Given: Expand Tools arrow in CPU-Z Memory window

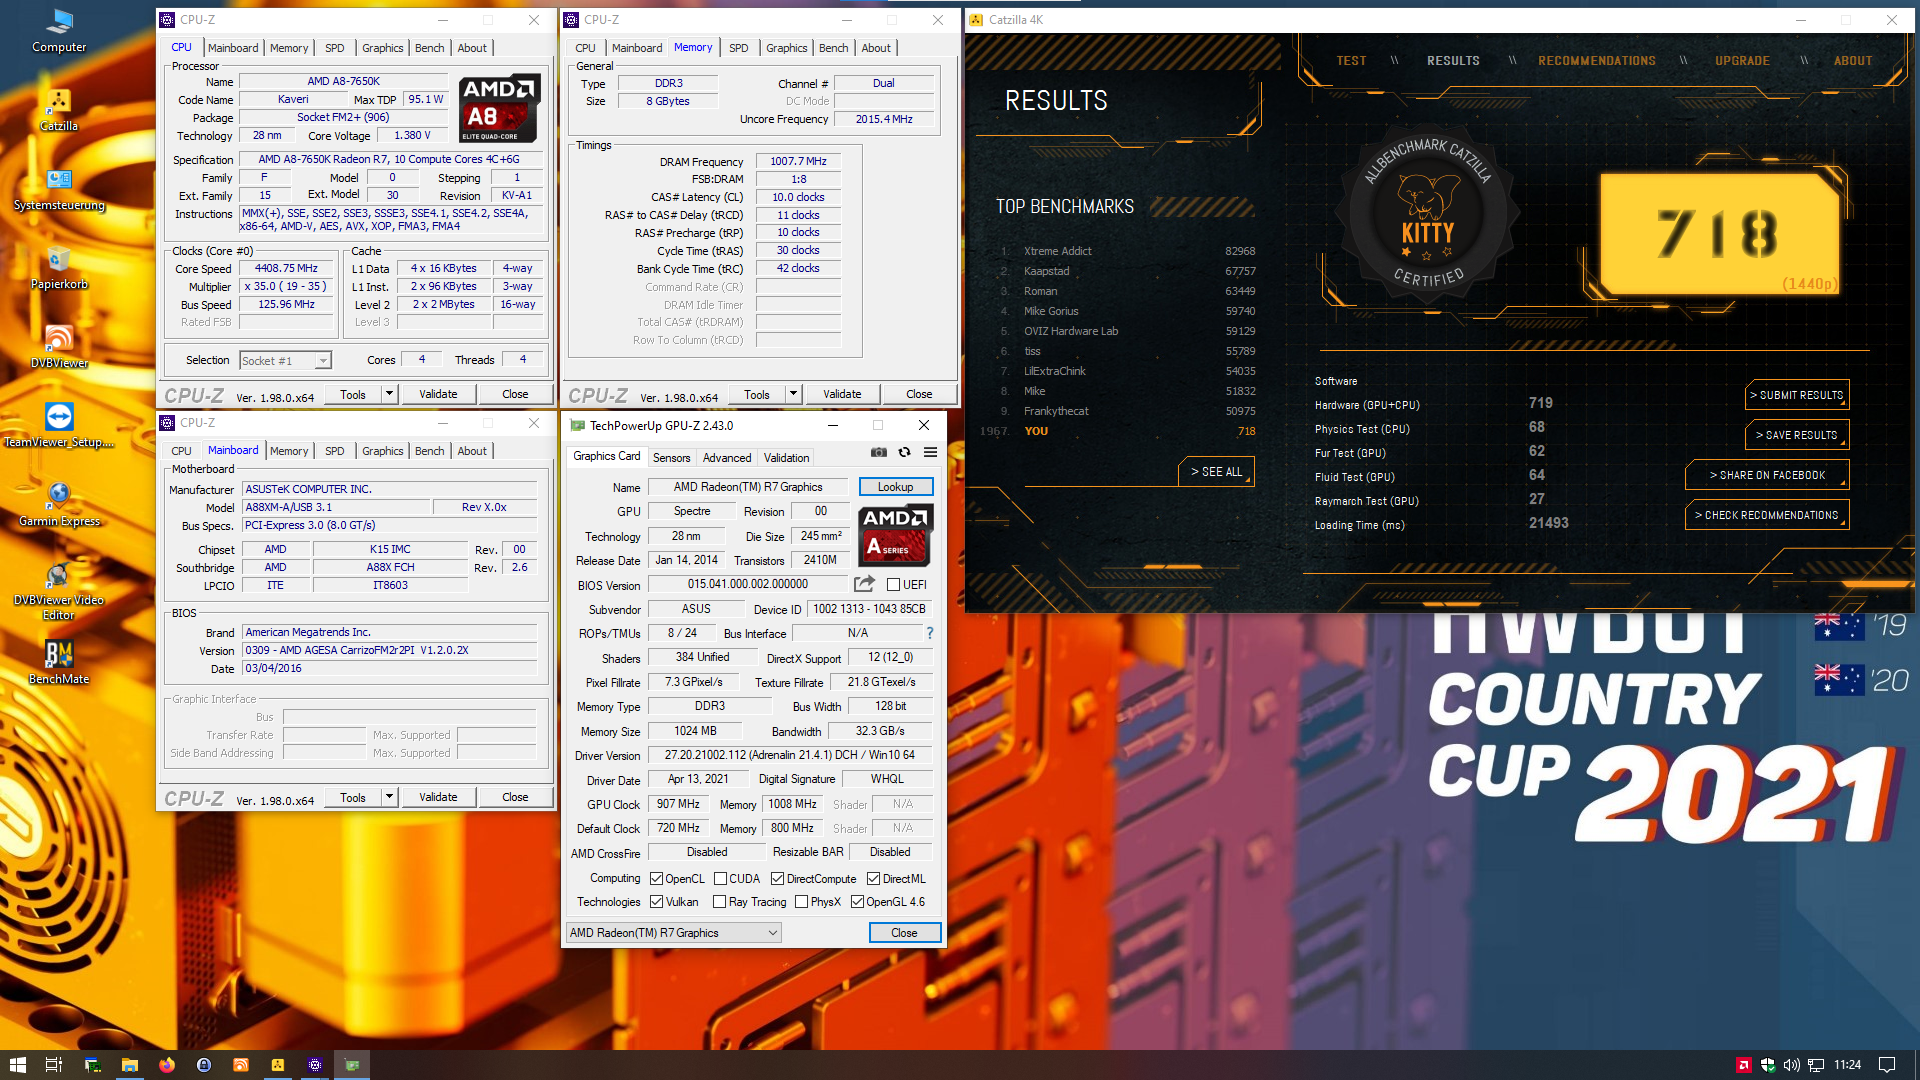Looking at the screenshot, I should (x=794, y=394).
